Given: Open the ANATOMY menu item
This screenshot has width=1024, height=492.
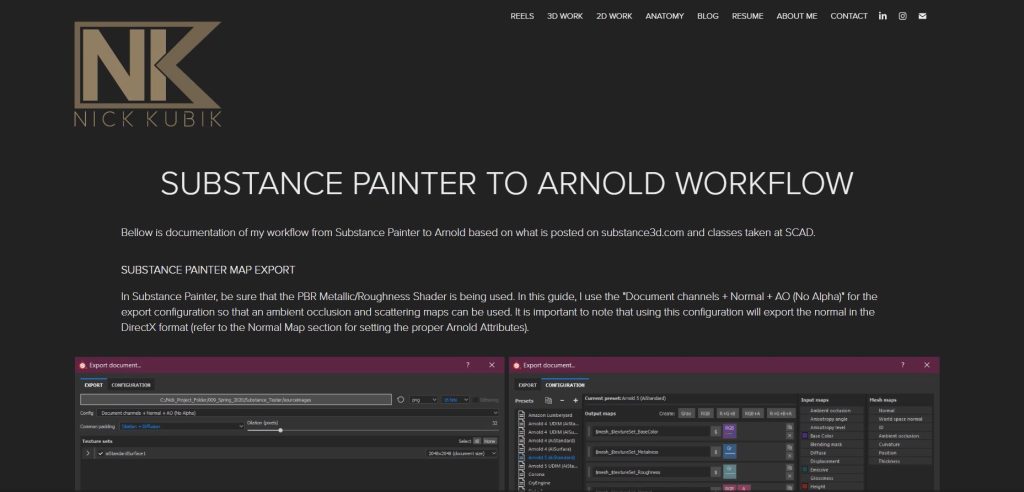Looking at the screenshot, I should point(665,16).
